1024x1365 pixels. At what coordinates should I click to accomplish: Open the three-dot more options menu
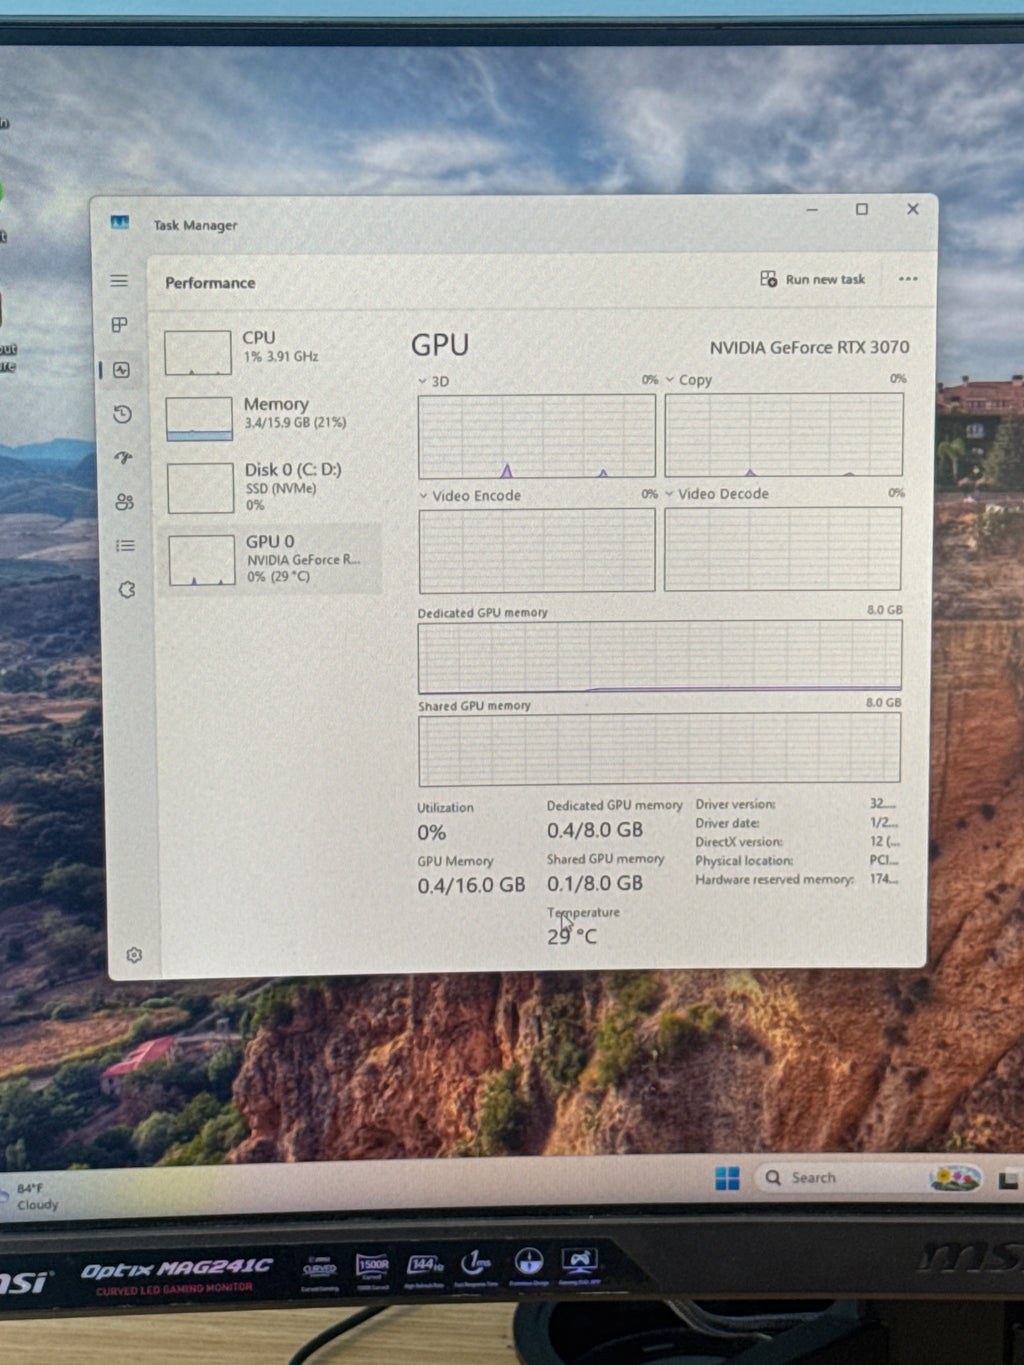908,279
